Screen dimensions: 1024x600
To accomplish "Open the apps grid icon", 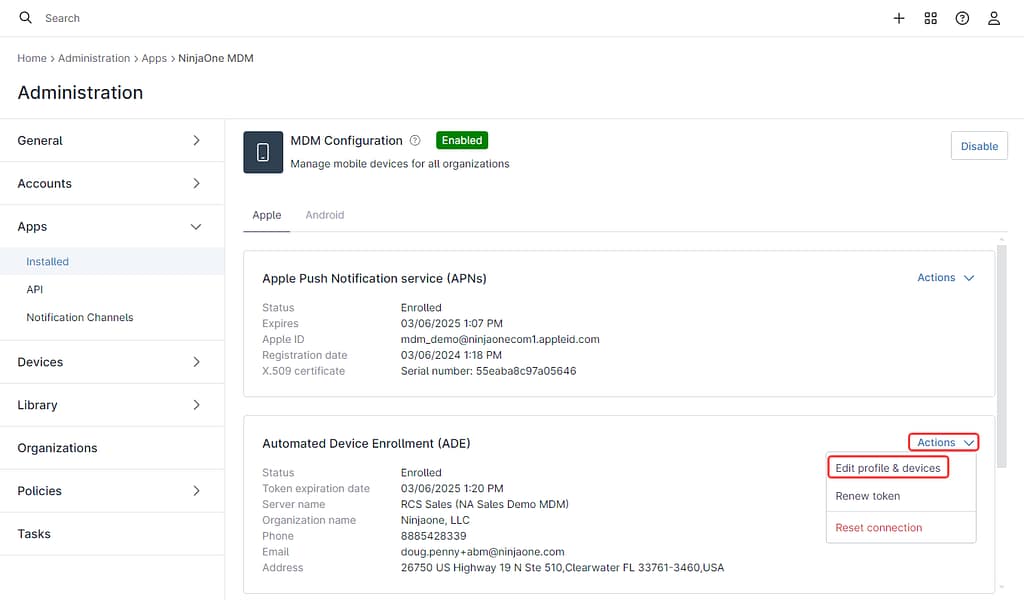I will coord(931,18).
